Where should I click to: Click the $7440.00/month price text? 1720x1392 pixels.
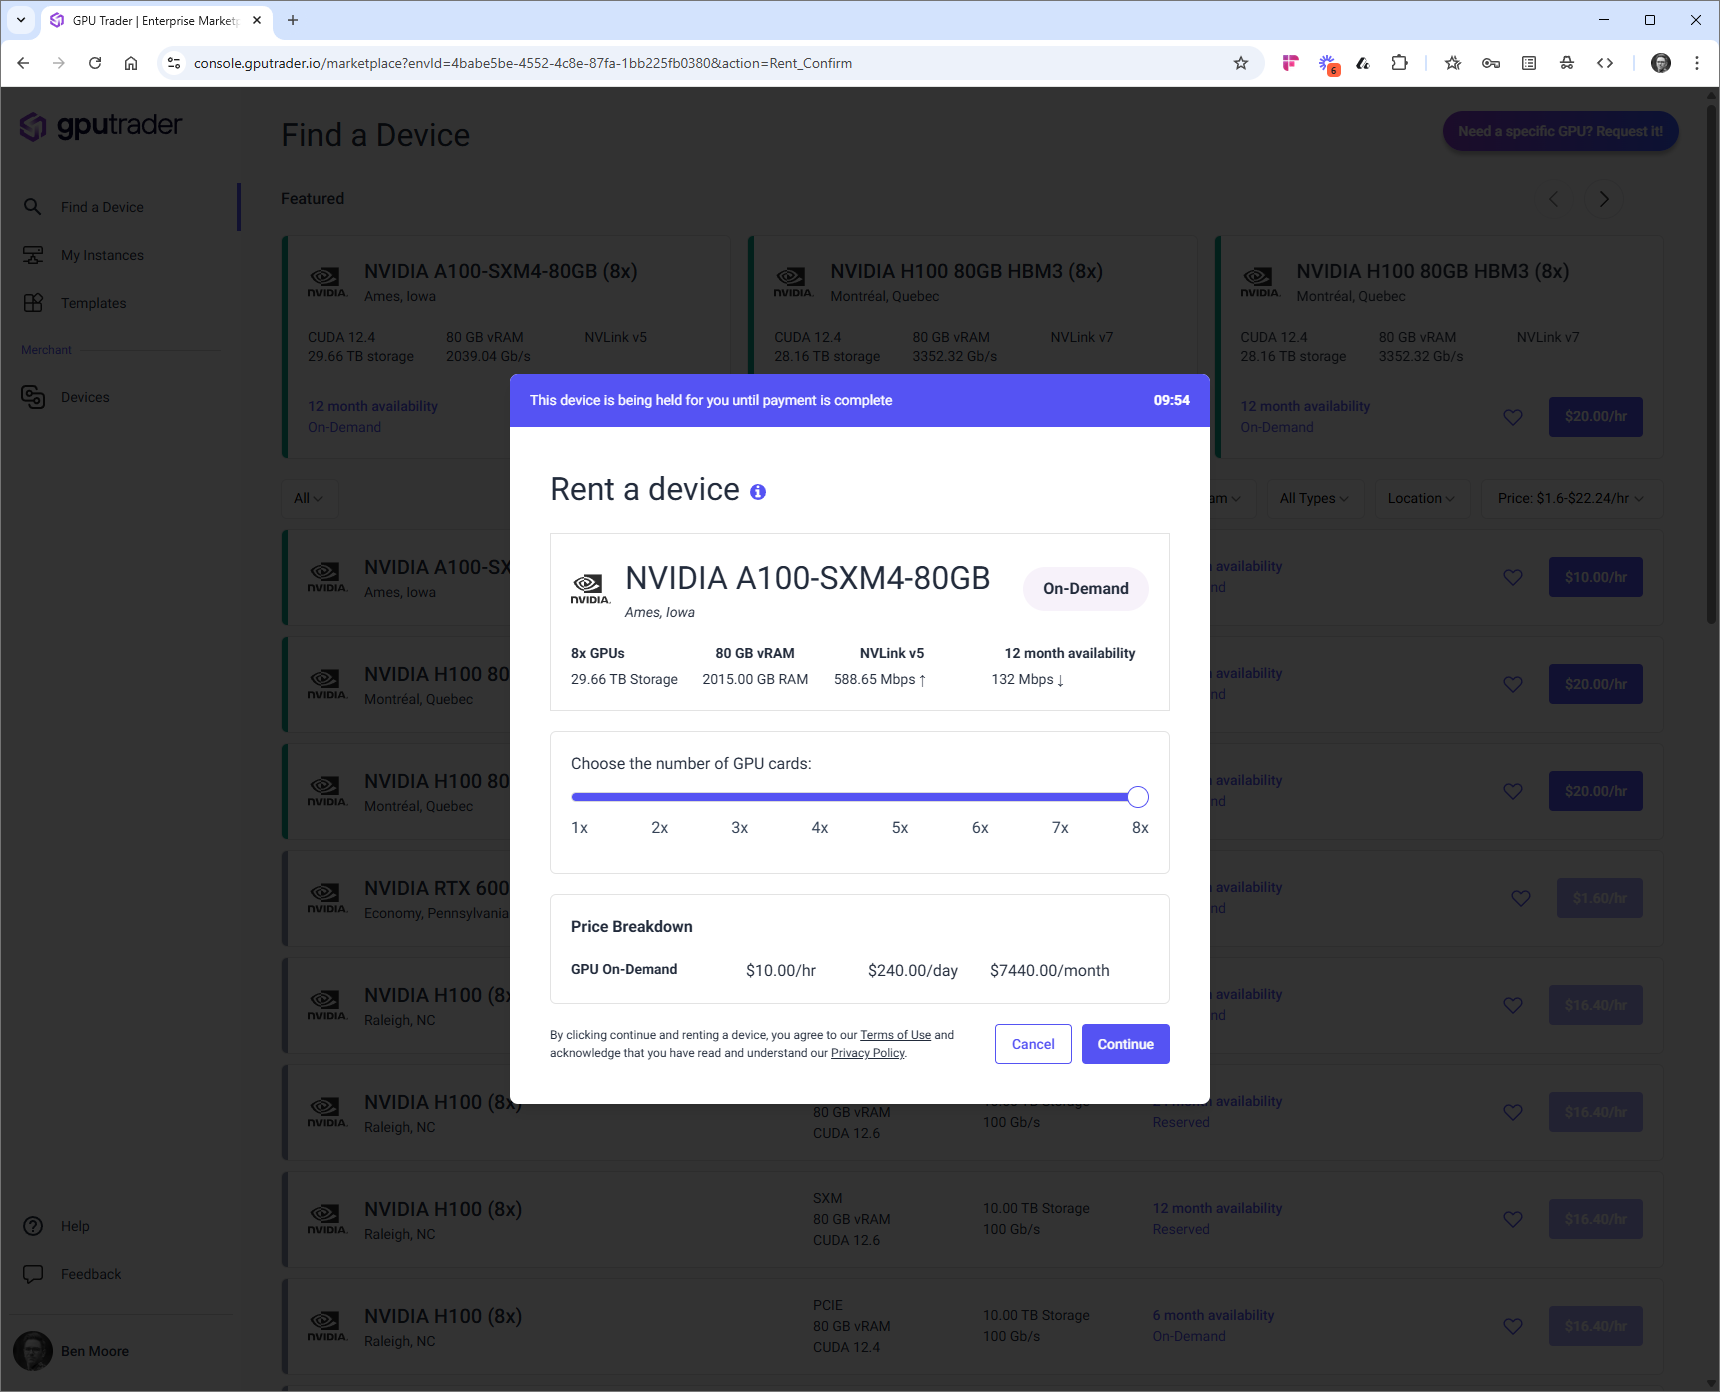[1049, 970]
